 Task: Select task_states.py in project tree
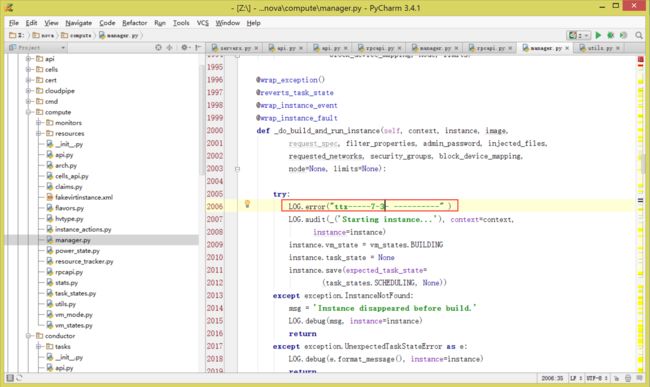pos(75,293)
